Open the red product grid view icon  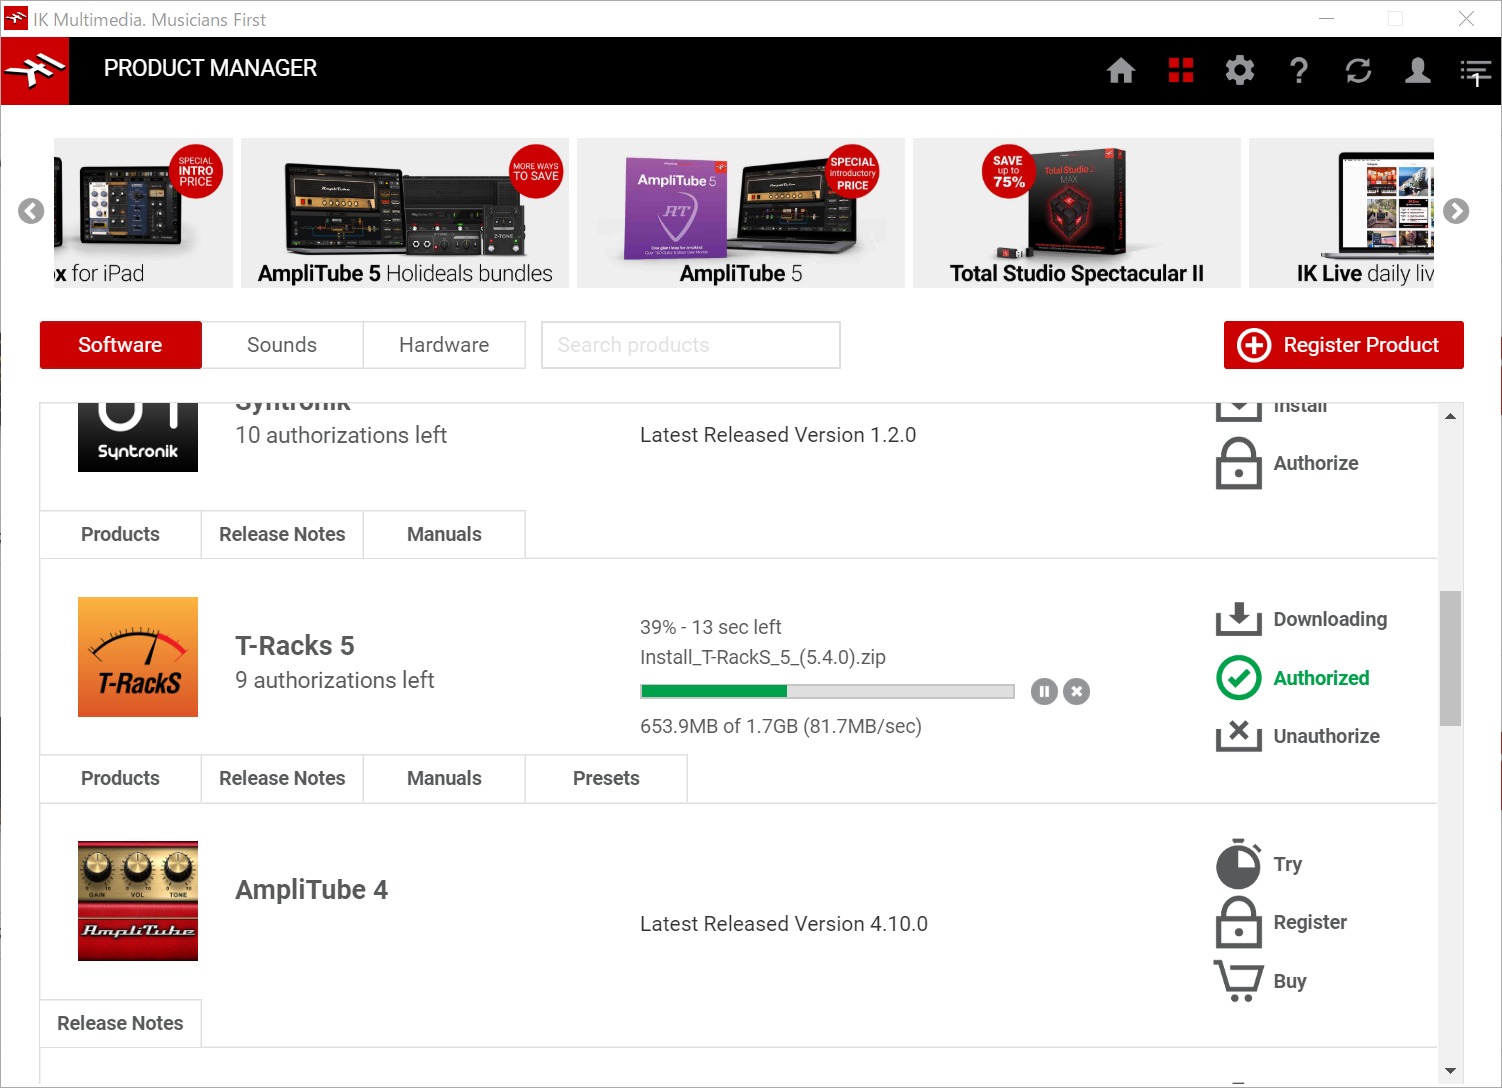[x=1181, y=70]
